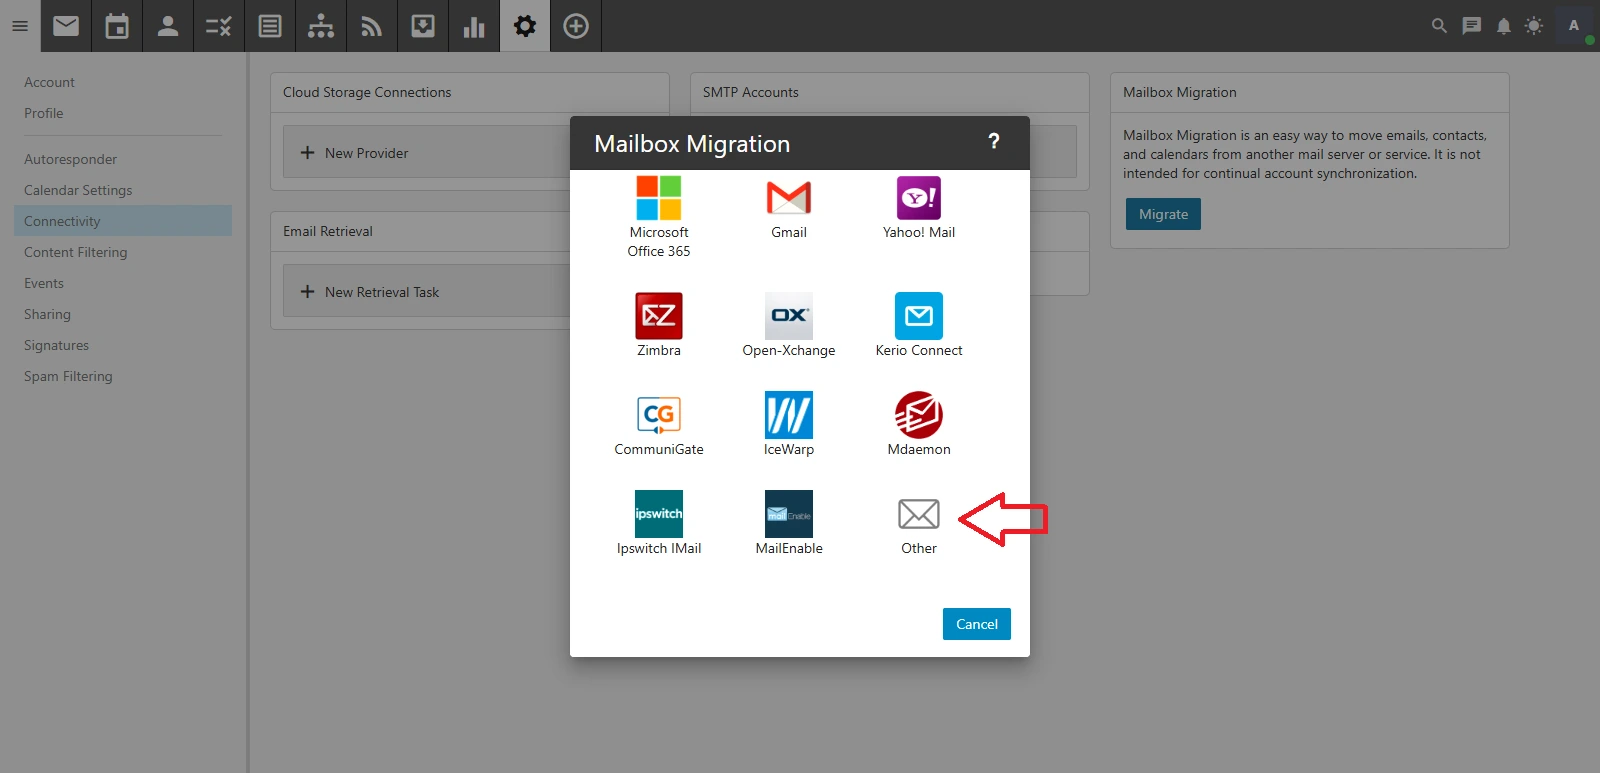Screen dimensions: 1600x773
Task: Click the Migrate button
Action: [1163, 214]
